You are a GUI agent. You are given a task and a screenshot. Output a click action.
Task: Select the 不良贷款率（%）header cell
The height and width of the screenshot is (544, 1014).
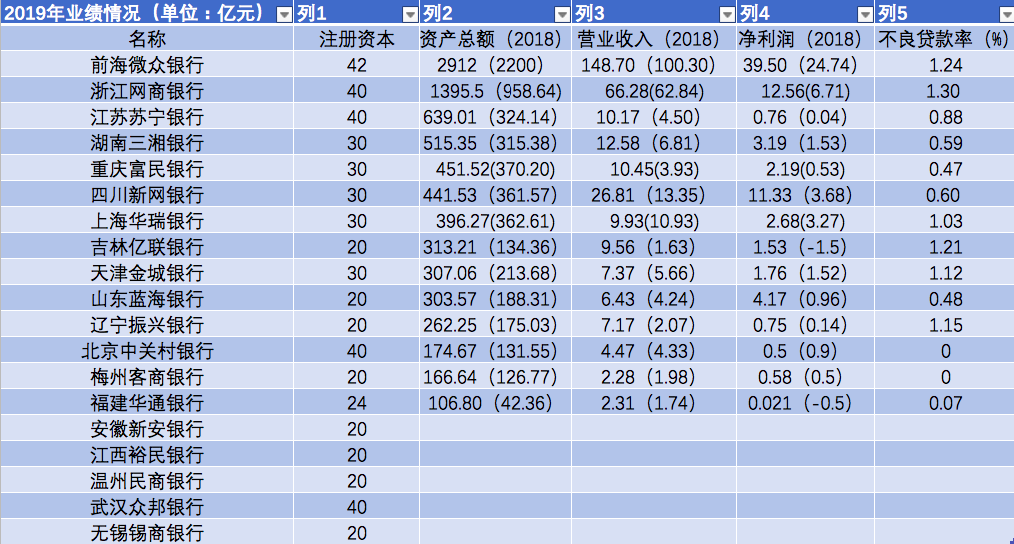point(944,39)
